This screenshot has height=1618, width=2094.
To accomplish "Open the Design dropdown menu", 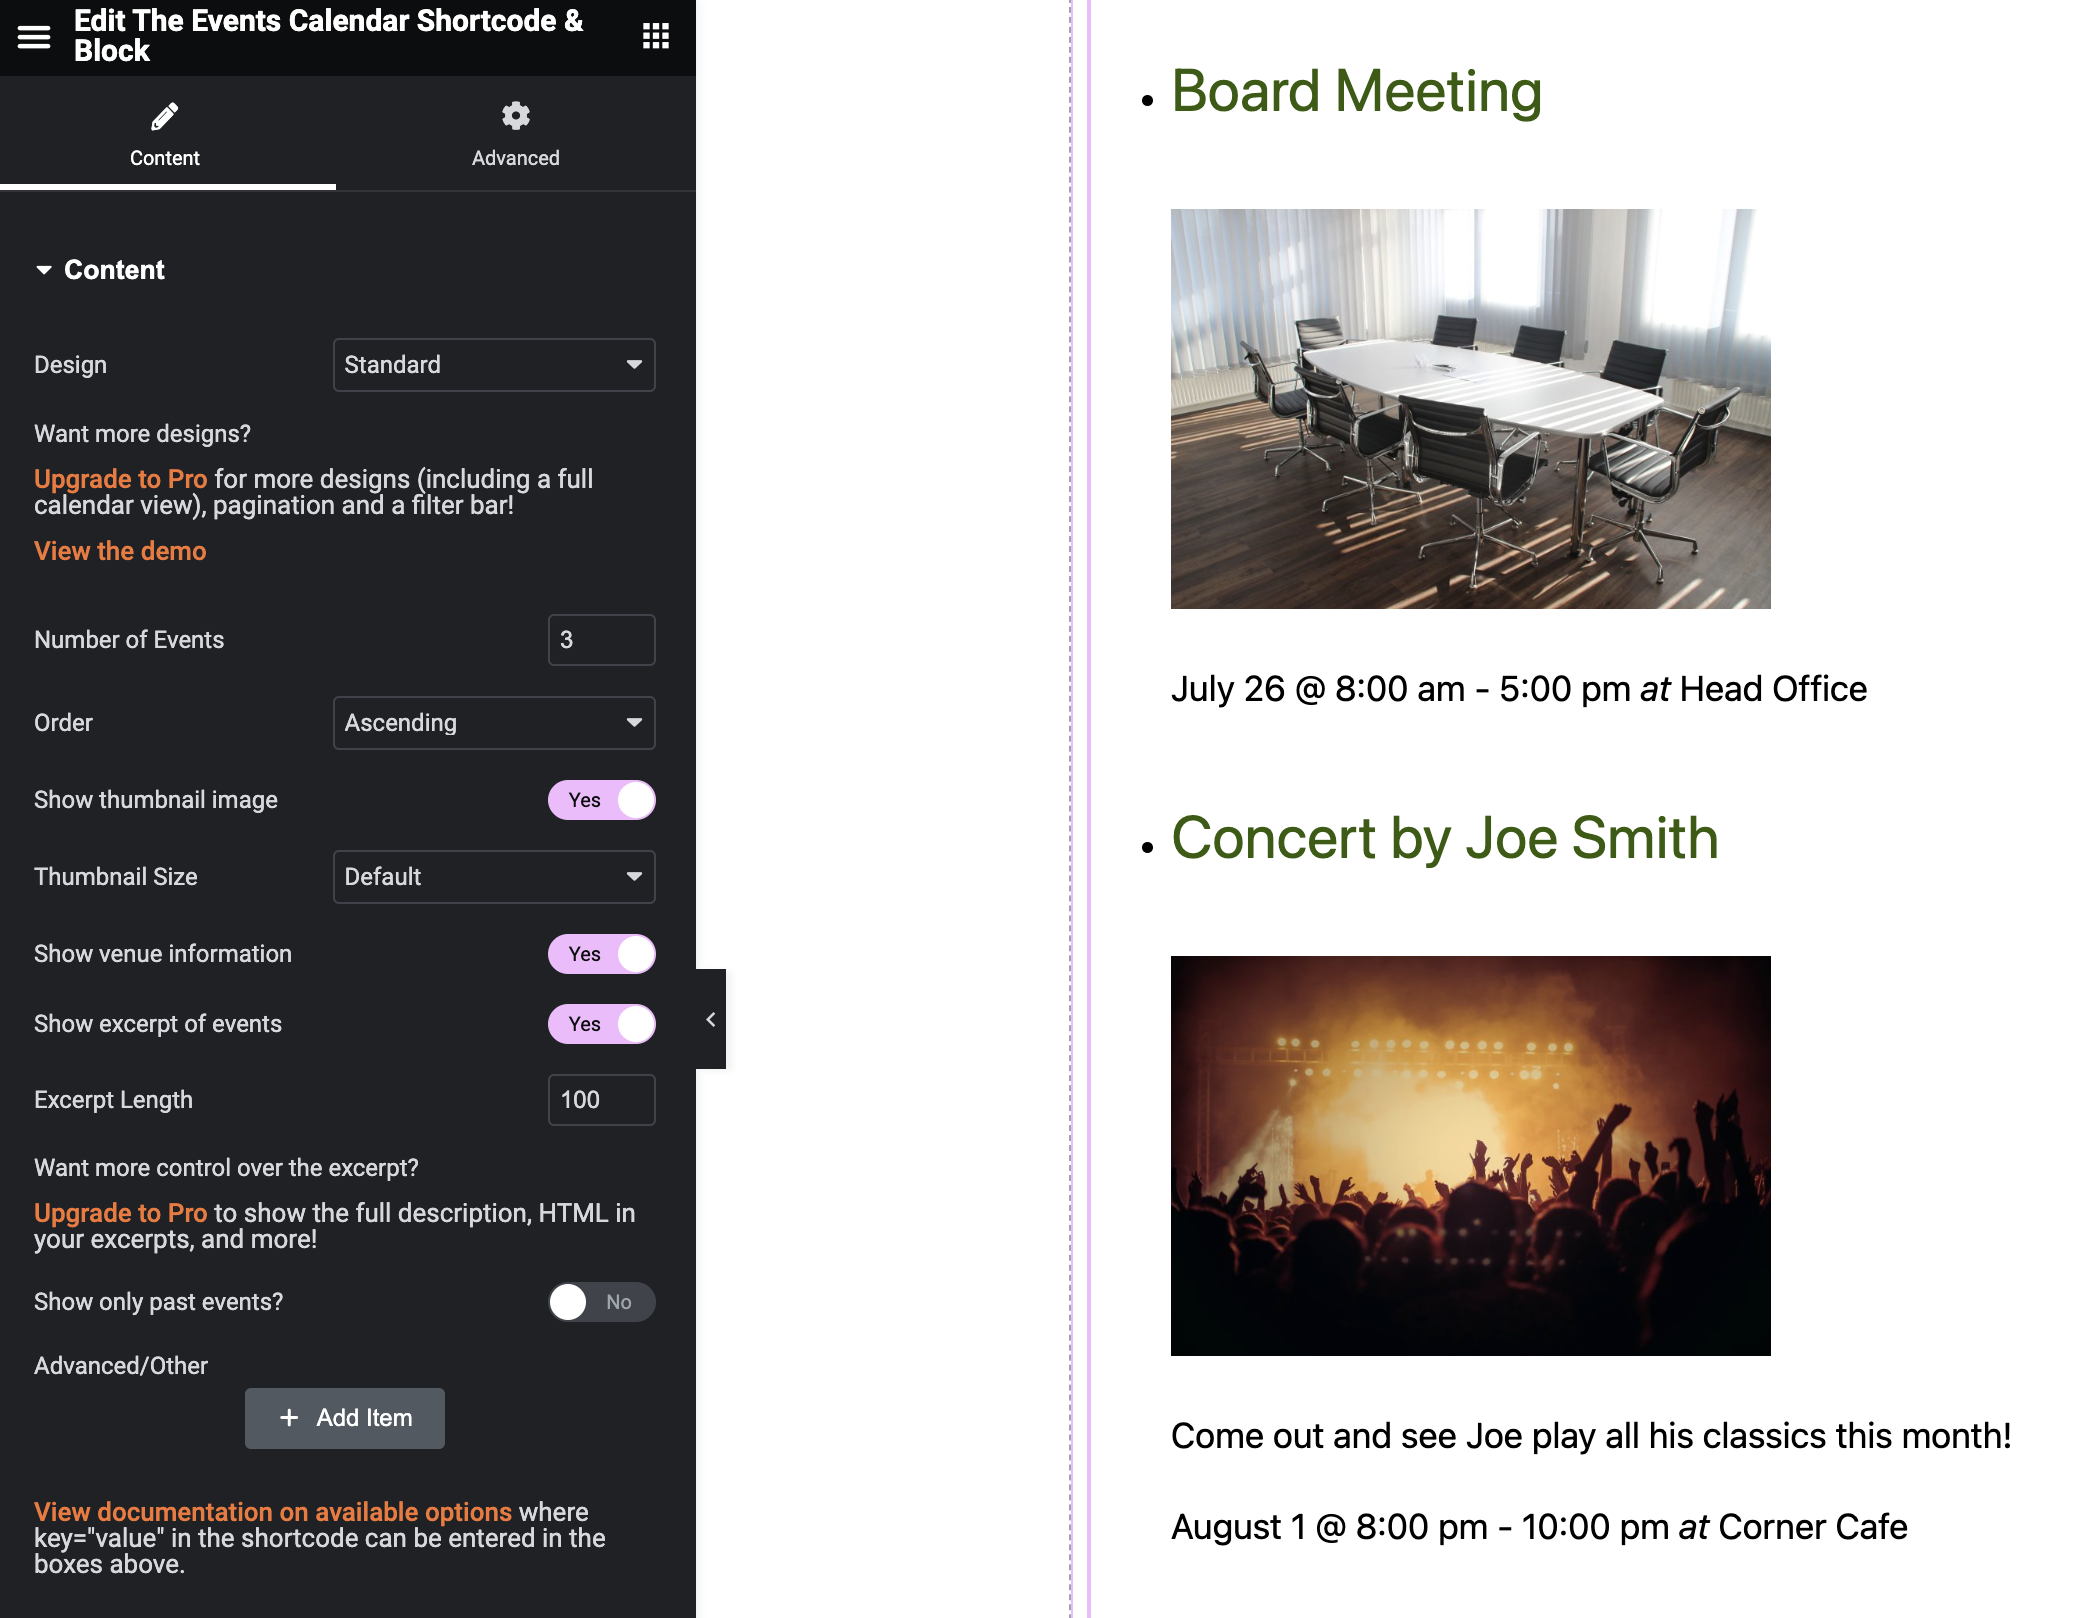I will click(x=493, y=364).
